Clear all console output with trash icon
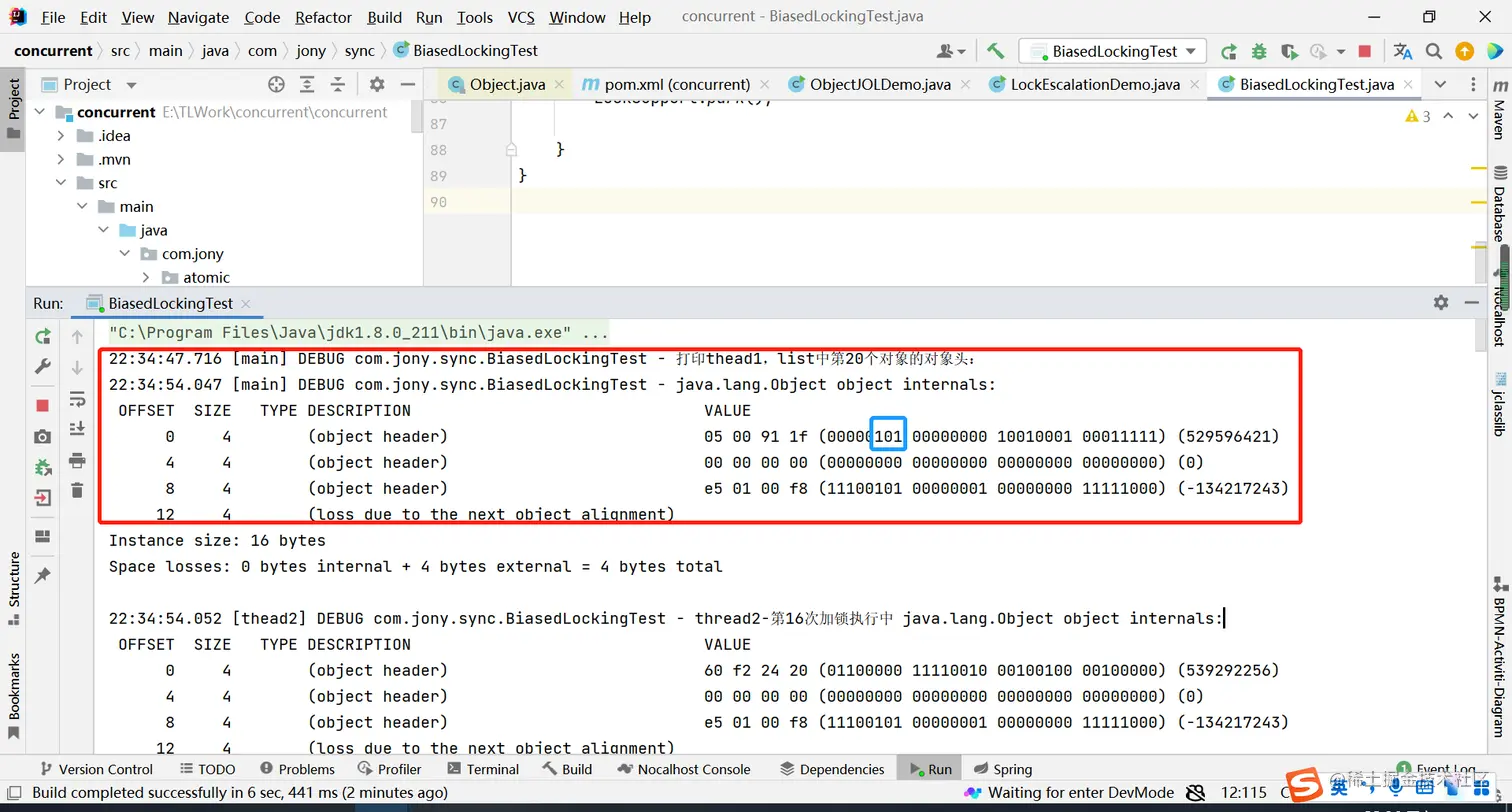Image resolution: width=1512 pixels, height=812 pixels. coord(77,490)
